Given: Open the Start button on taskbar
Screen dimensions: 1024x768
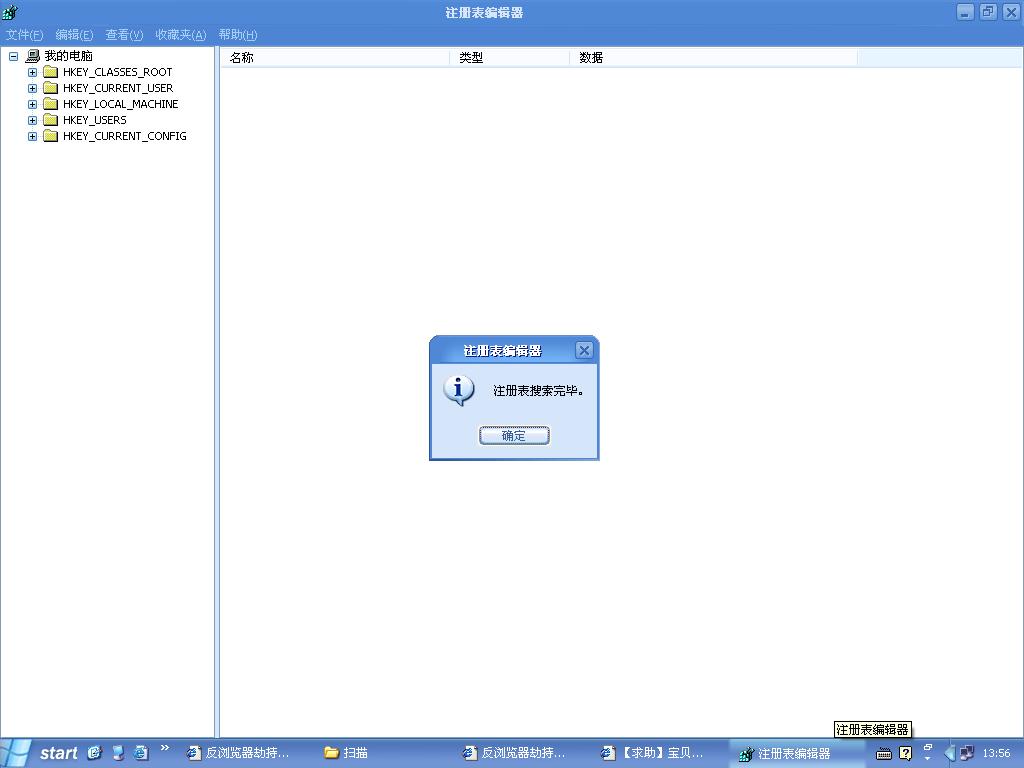Looking at the screenshot, I should tap(40, 753).
